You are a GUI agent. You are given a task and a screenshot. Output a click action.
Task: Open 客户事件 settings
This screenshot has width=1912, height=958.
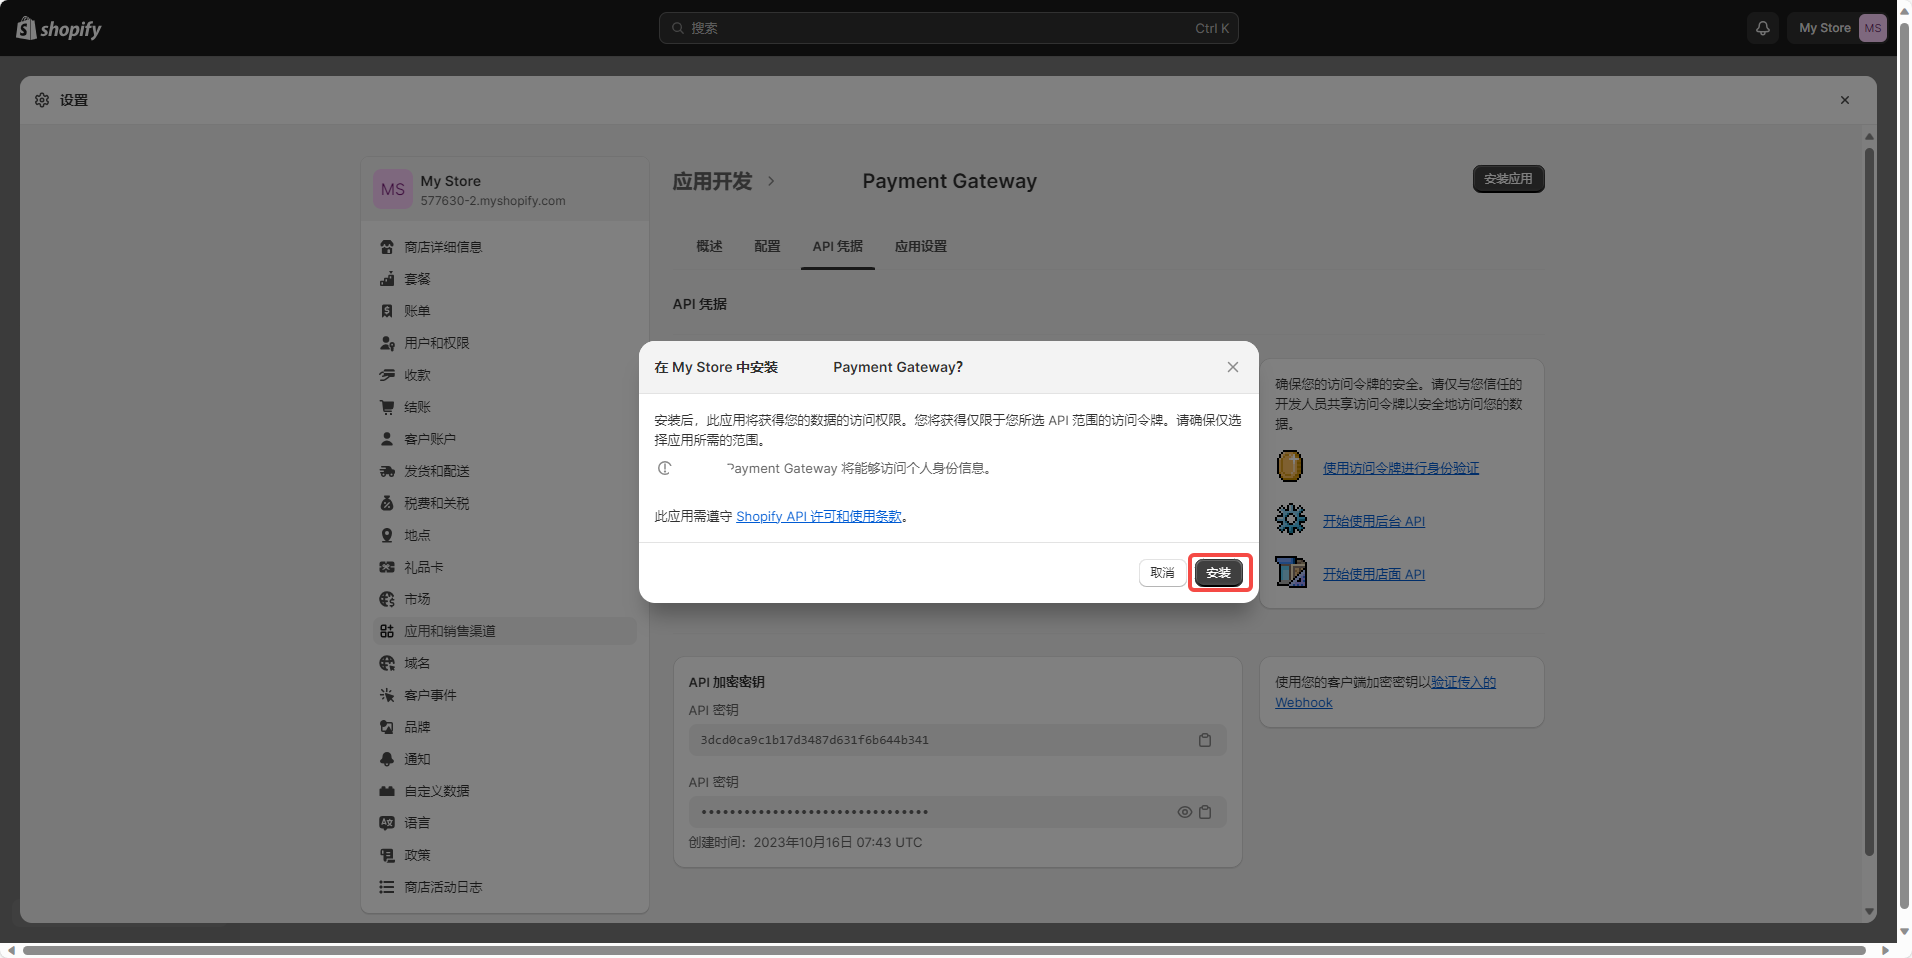click(505, 695)
